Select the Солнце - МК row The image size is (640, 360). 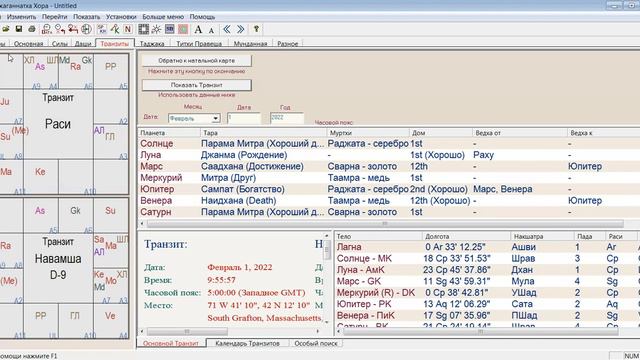487,258
